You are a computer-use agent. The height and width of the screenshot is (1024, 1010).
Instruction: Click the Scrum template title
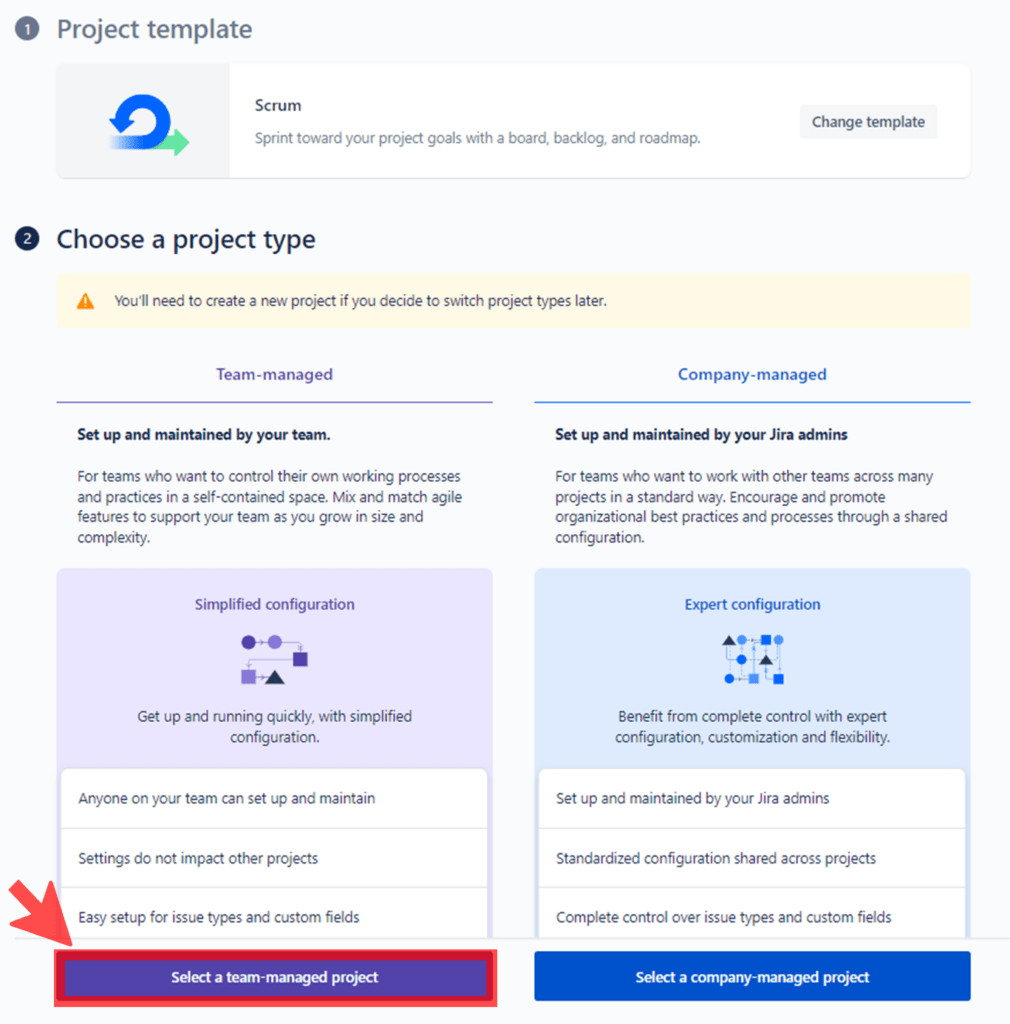click(278, 106)
